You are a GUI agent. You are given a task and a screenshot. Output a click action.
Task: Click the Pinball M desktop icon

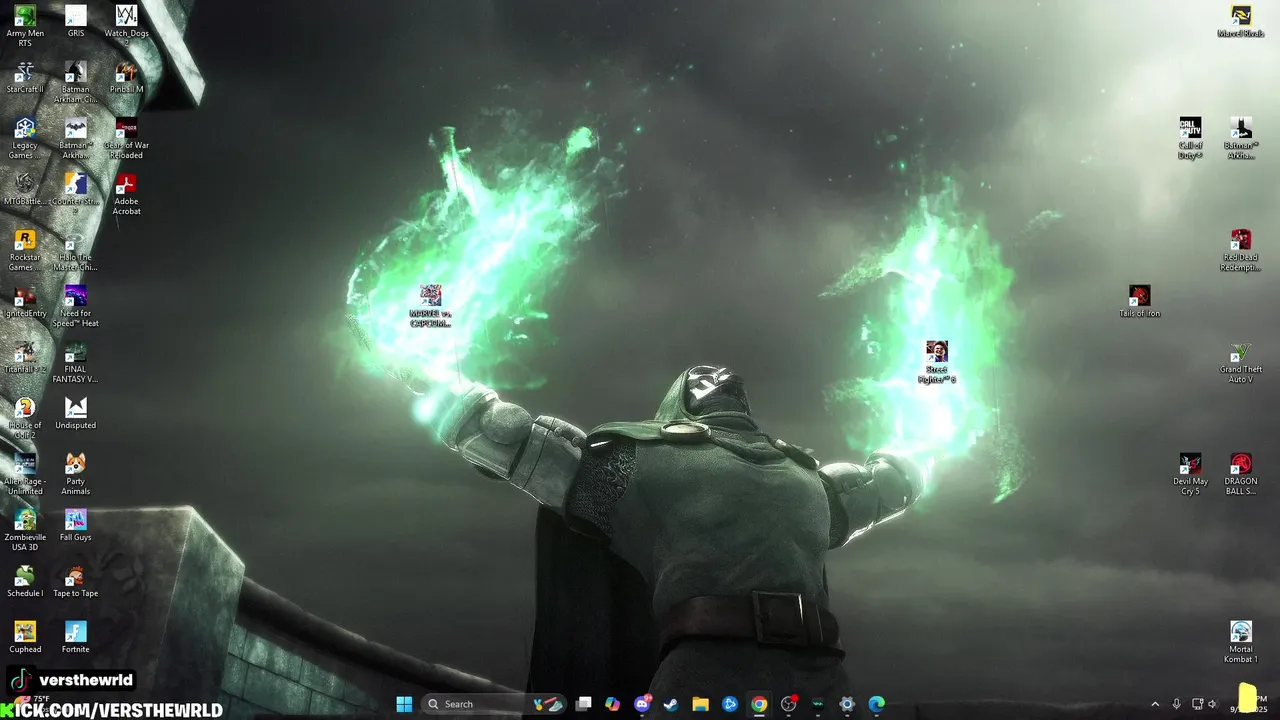[126, 77]
